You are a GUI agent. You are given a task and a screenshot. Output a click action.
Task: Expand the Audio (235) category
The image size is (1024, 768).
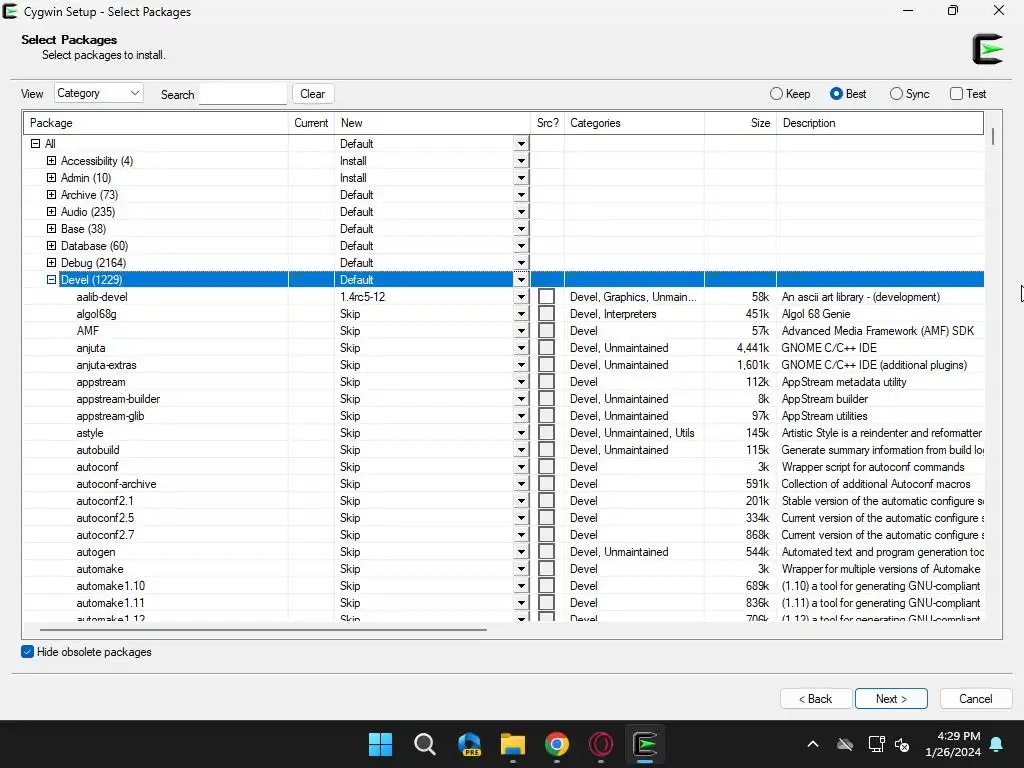click(52, 212)
